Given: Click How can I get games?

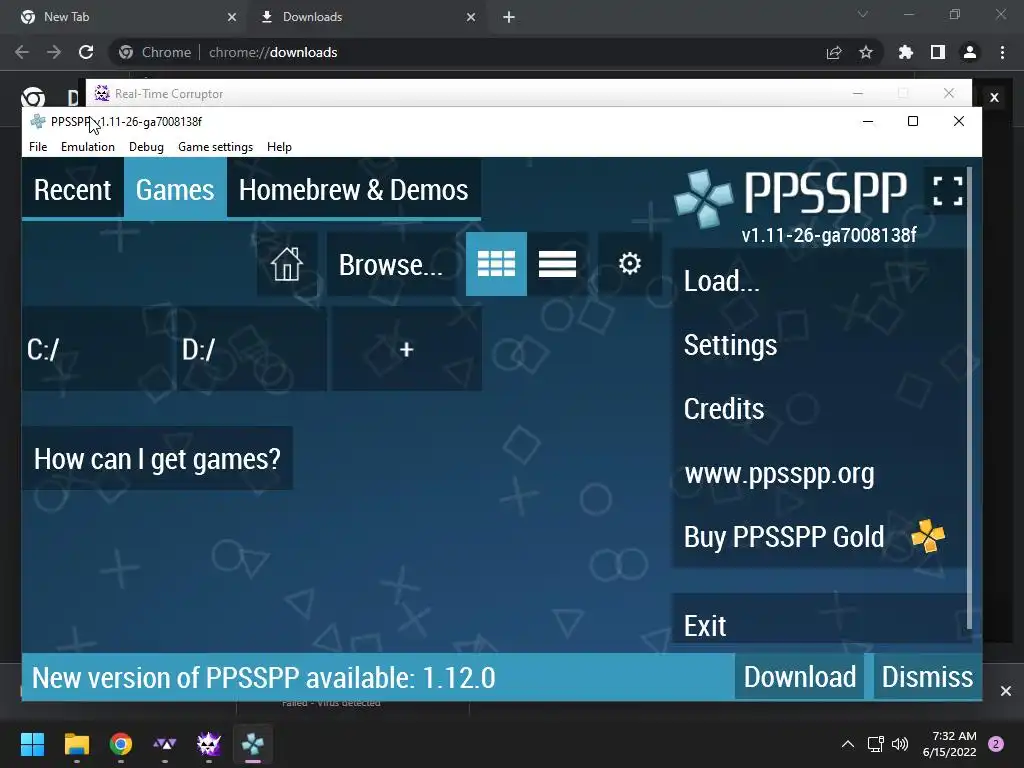Looking at the screenshot, I should (157, 458).
